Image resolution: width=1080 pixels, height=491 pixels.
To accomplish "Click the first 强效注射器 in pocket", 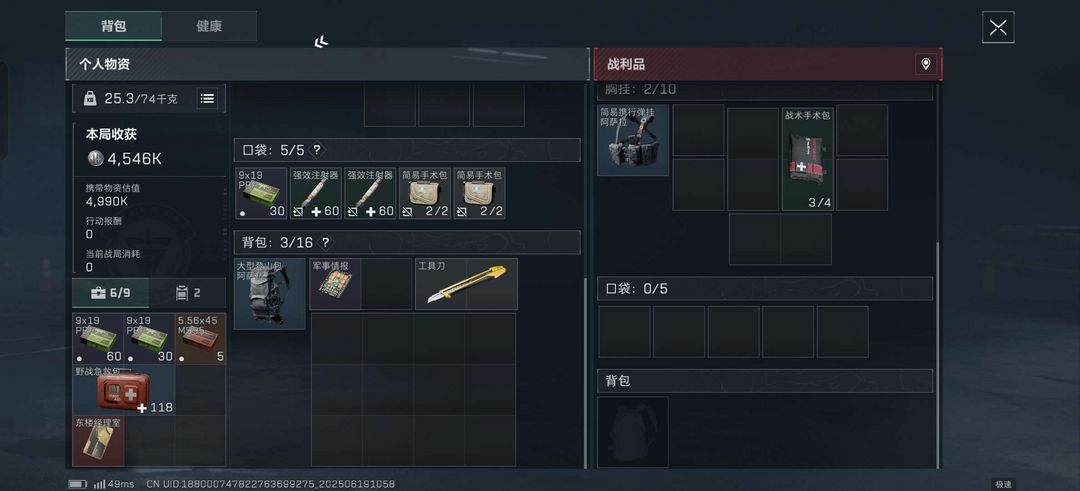I will pos(315,194).
